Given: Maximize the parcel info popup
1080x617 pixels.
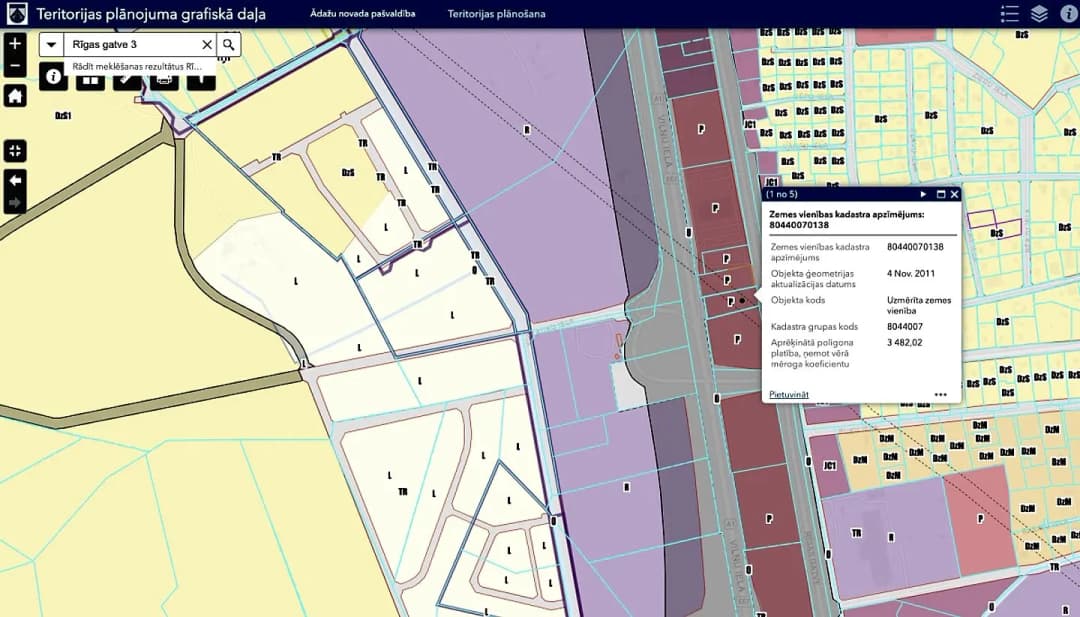Looking at the screenshot, I should point(941,194).
